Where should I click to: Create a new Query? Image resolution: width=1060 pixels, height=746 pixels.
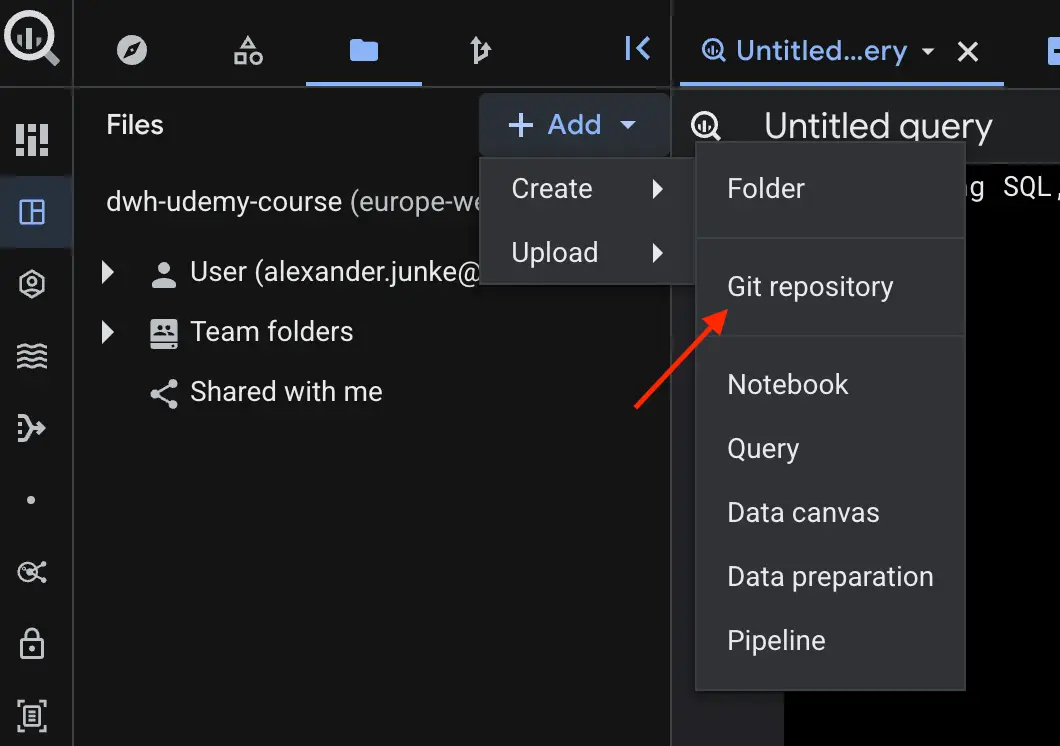(830, 449)
